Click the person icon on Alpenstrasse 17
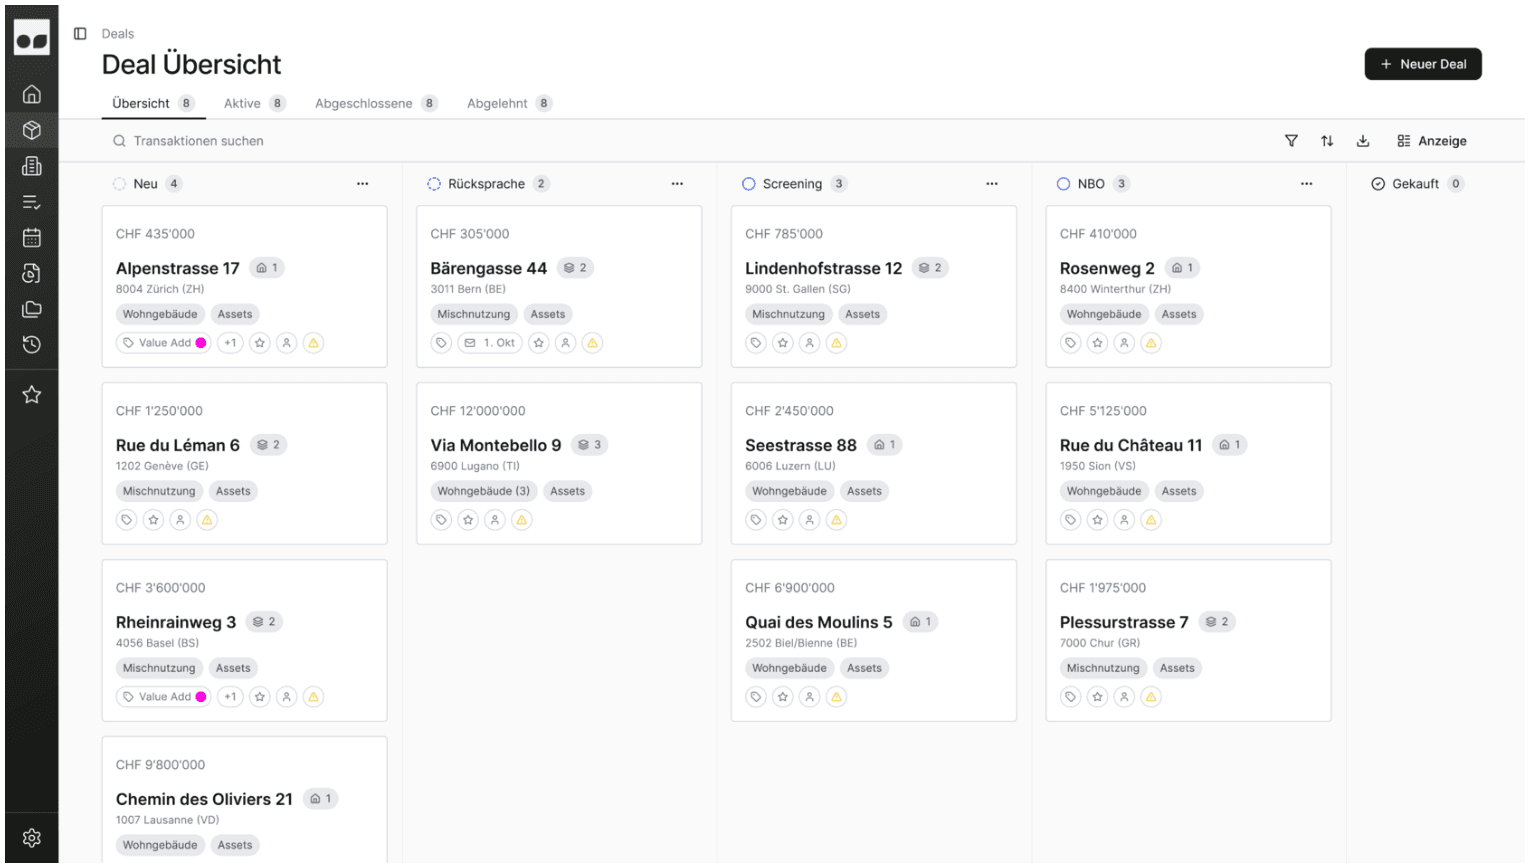The height and width of the screenshot is (866, 1536). [x=287, y=343]
